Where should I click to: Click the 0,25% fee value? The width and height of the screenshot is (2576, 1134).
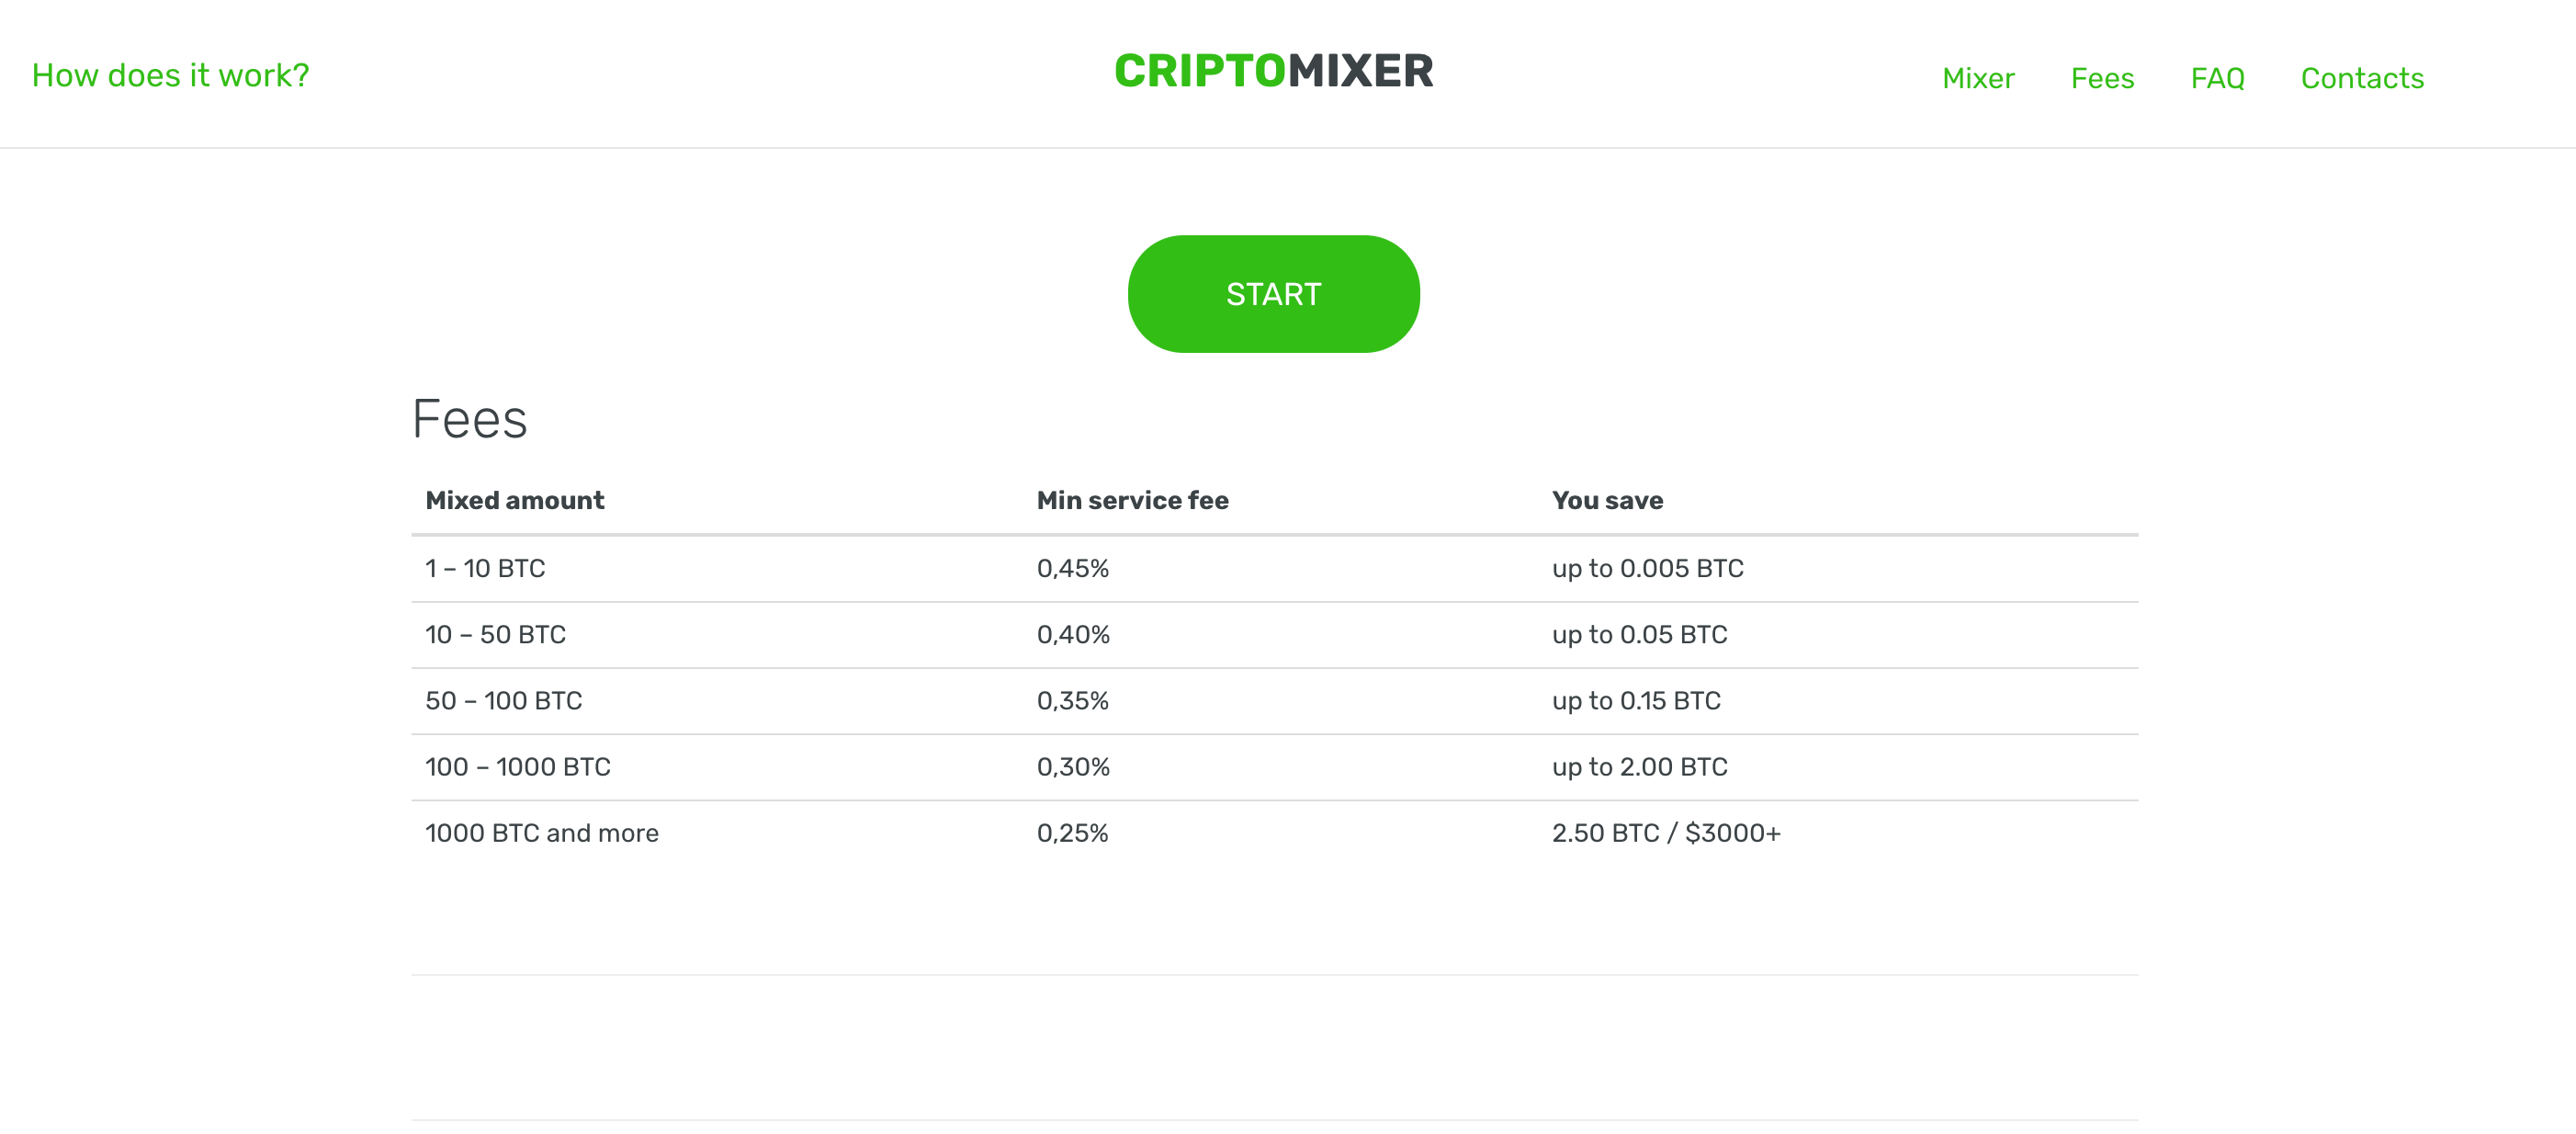1072,833
